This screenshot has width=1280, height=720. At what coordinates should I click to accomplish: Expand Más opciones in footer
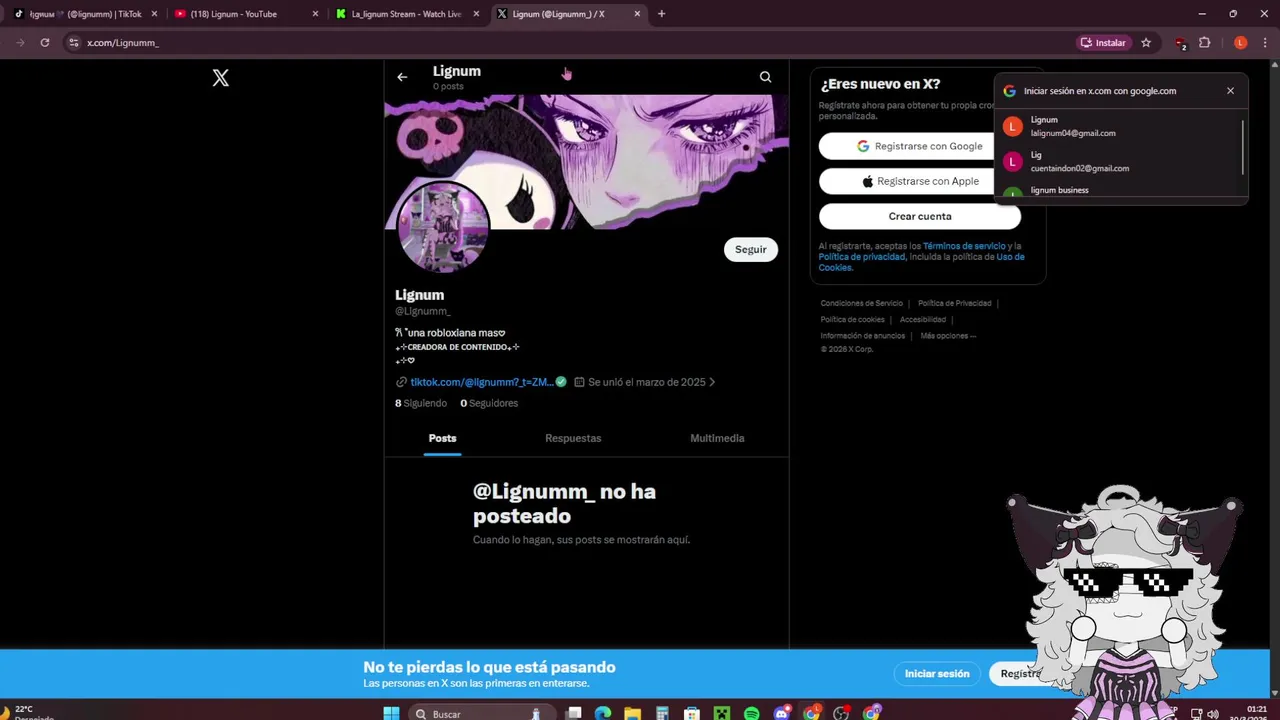coord(948,336)
